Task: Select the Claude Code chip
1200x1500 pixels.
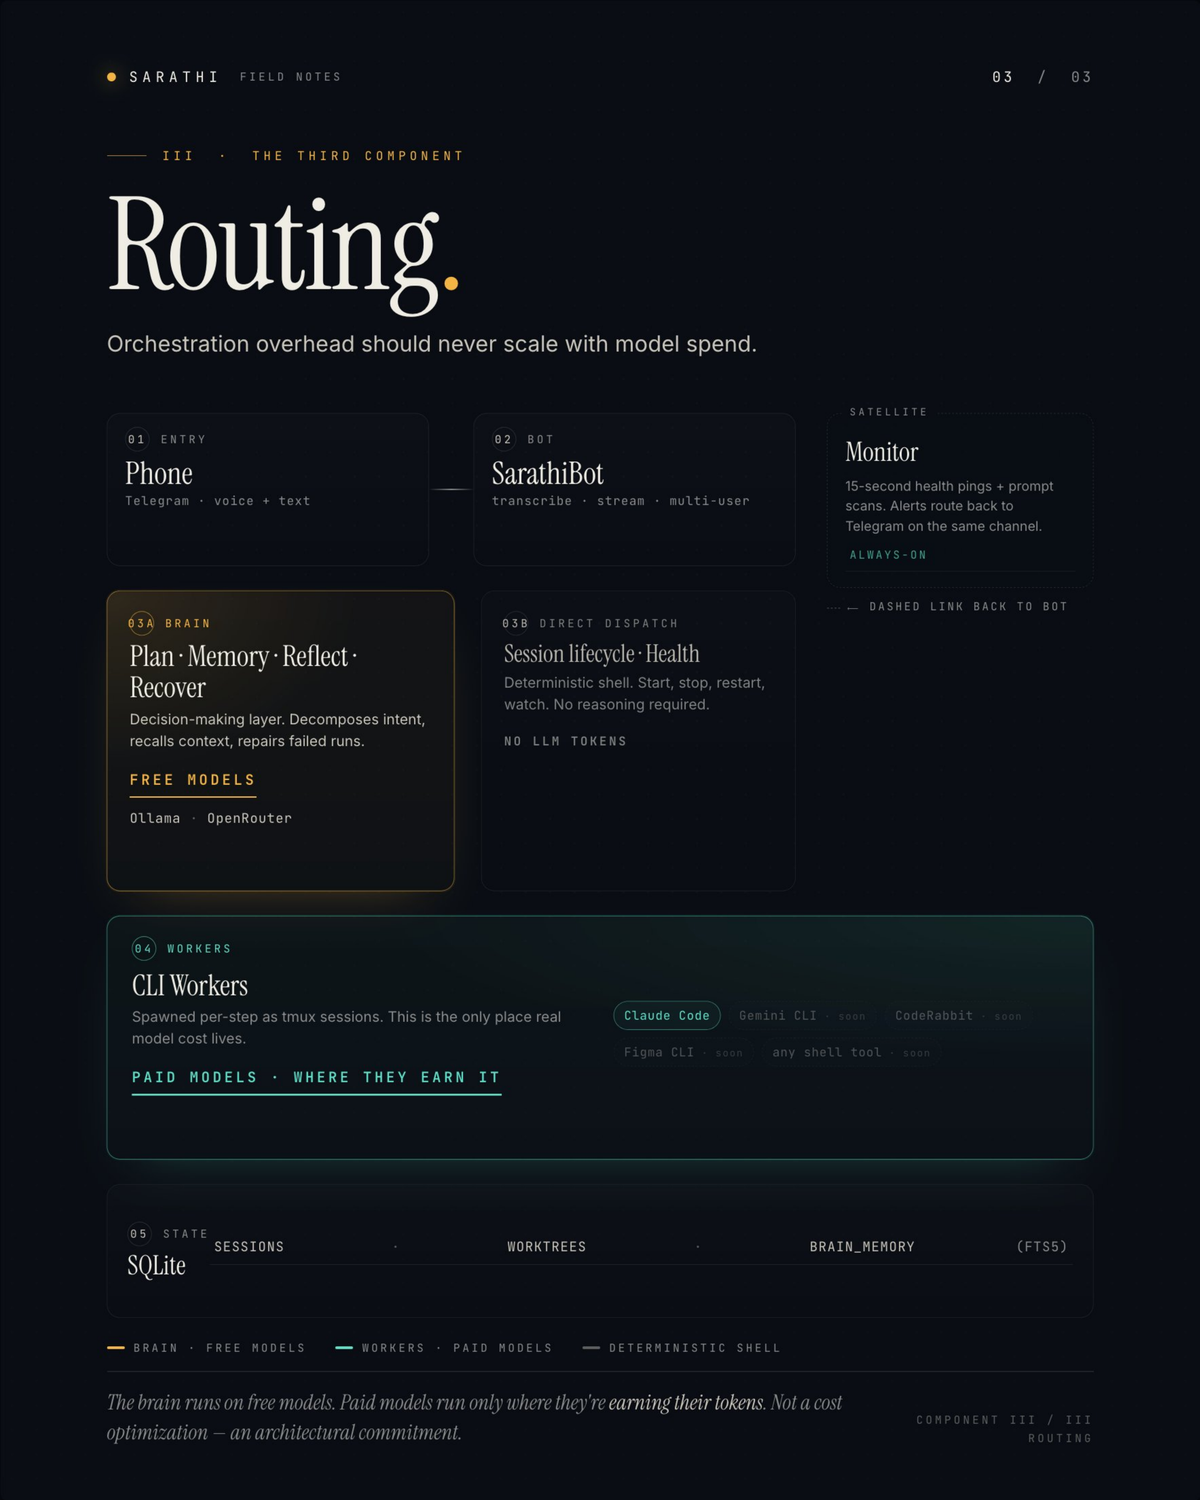Action: 667,1016
